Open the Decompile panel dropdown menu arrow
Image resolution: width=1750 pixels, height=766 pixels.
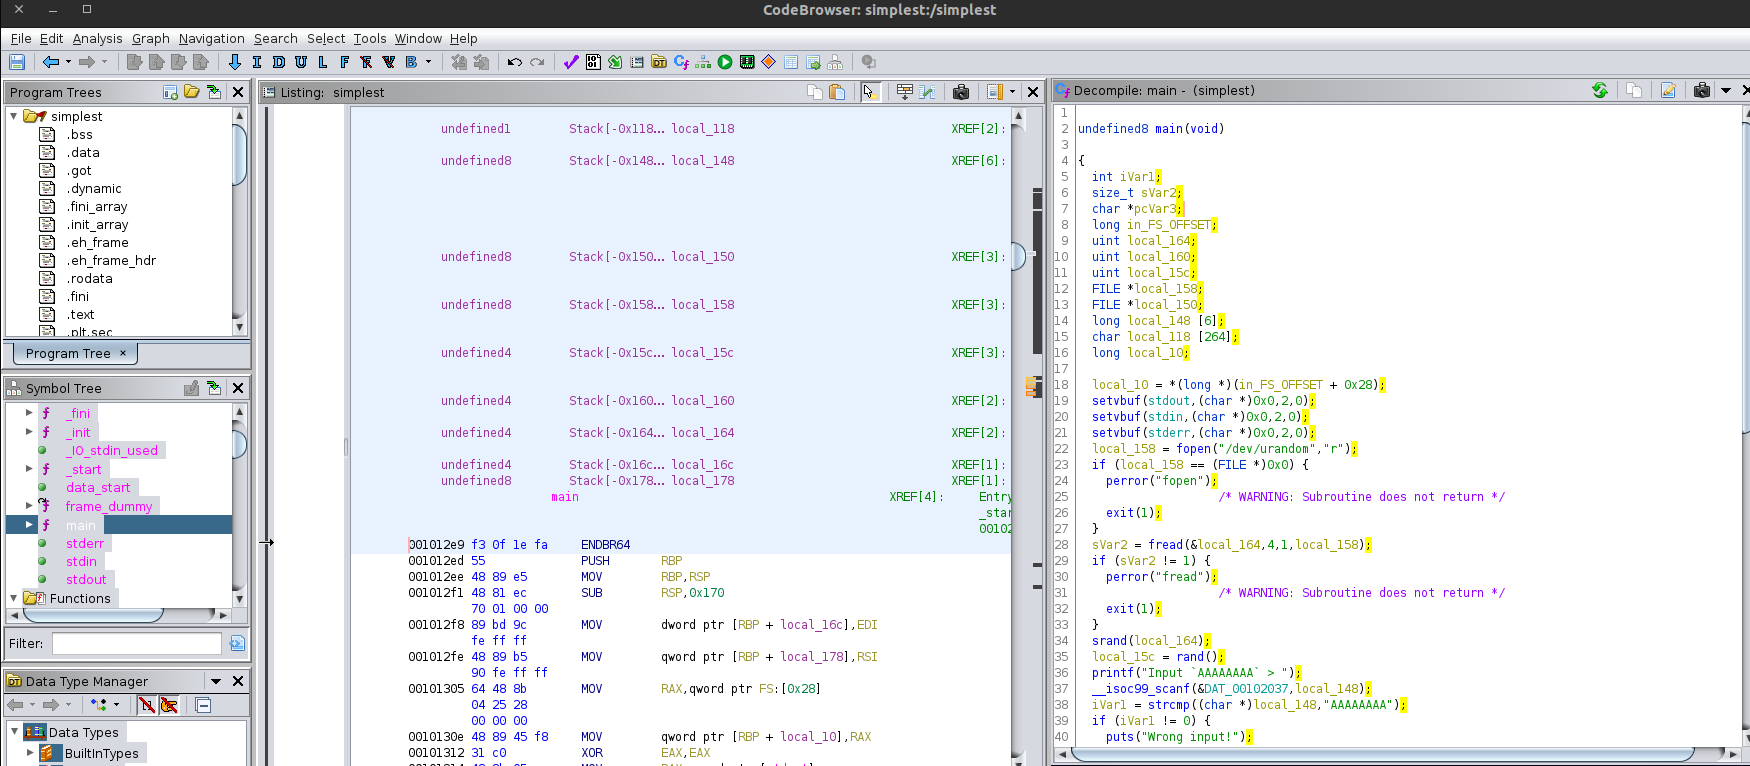click(x=1725, y=91)
